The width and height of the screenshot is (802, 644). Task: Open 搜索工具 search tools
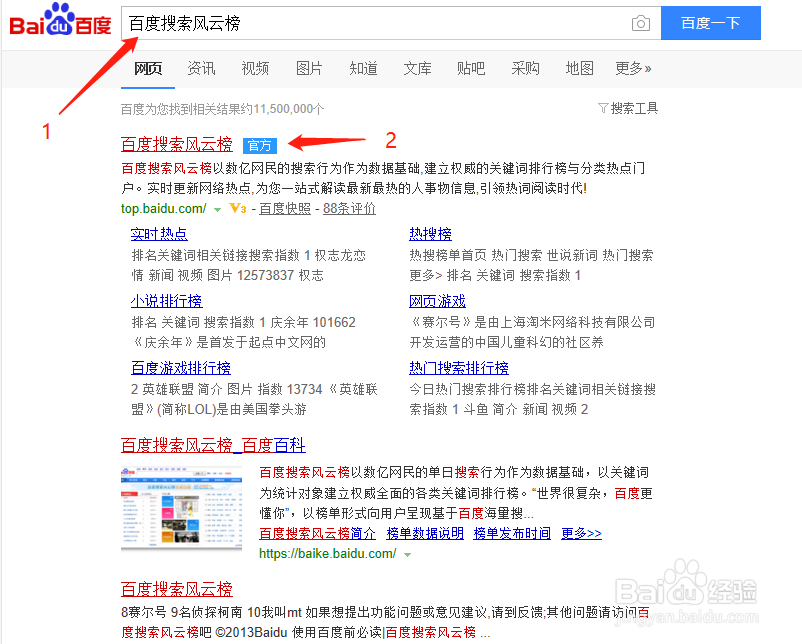pos(628,108)
